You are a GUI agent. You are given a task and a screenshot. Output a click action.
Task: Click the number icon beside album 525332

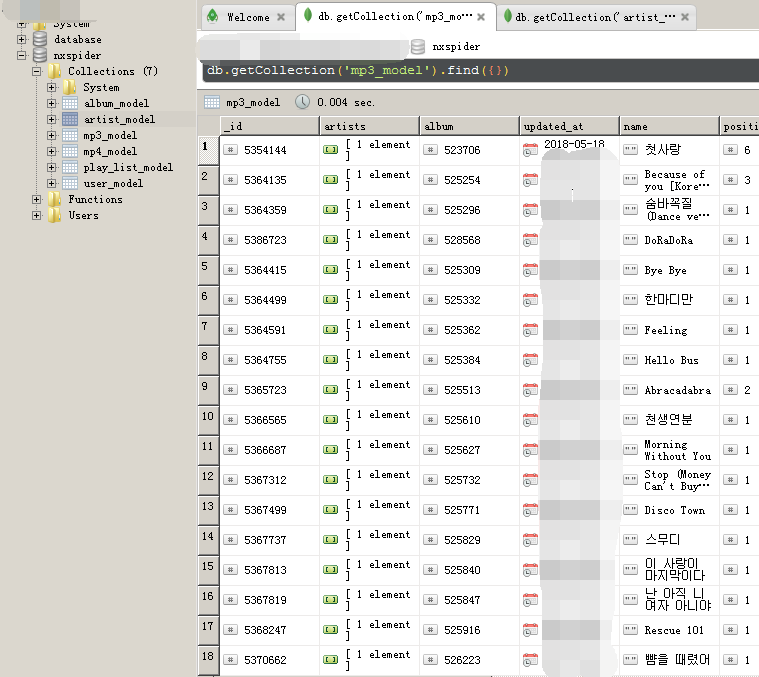click(x=430, y=300)
